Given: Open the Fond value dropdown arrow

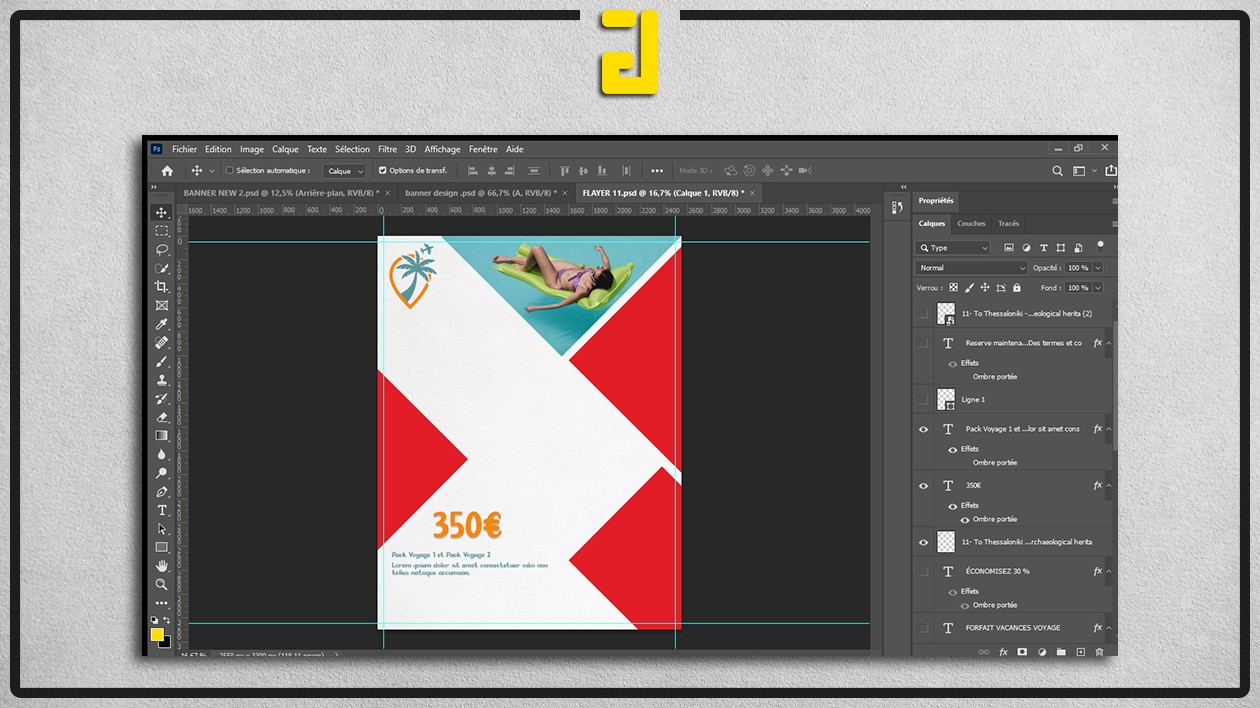Looking at the screenshot, I should coord(1098,288).
